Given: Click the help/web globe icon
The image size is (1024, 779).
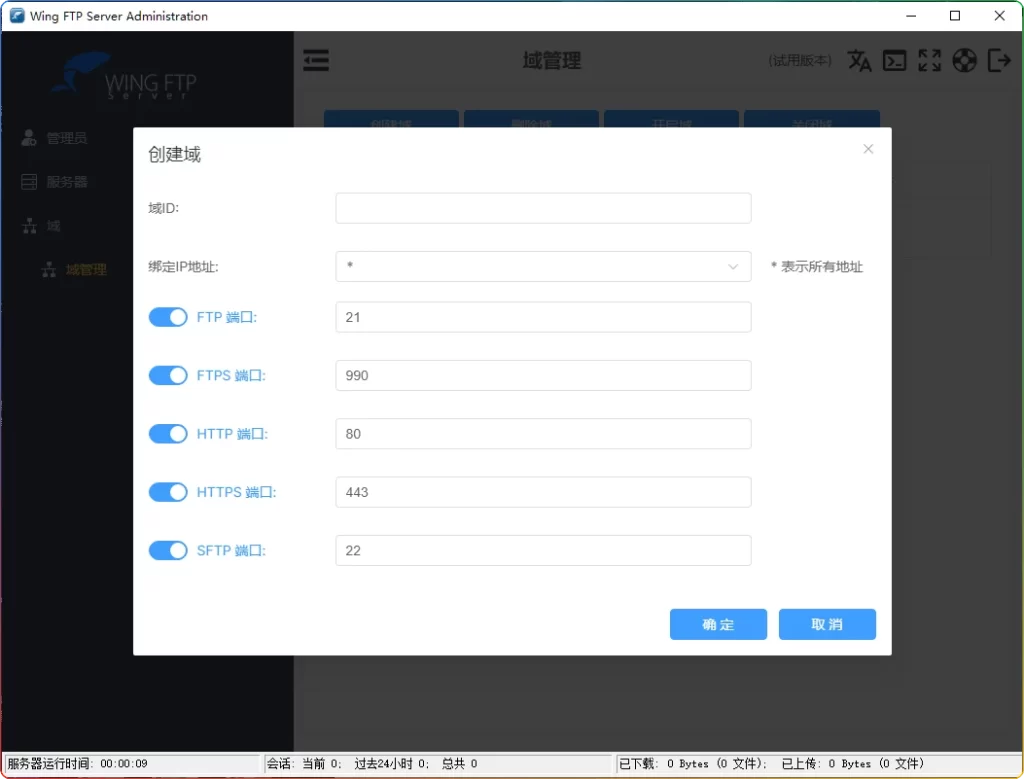Looking at the screenshot, I should coord(964,60).
